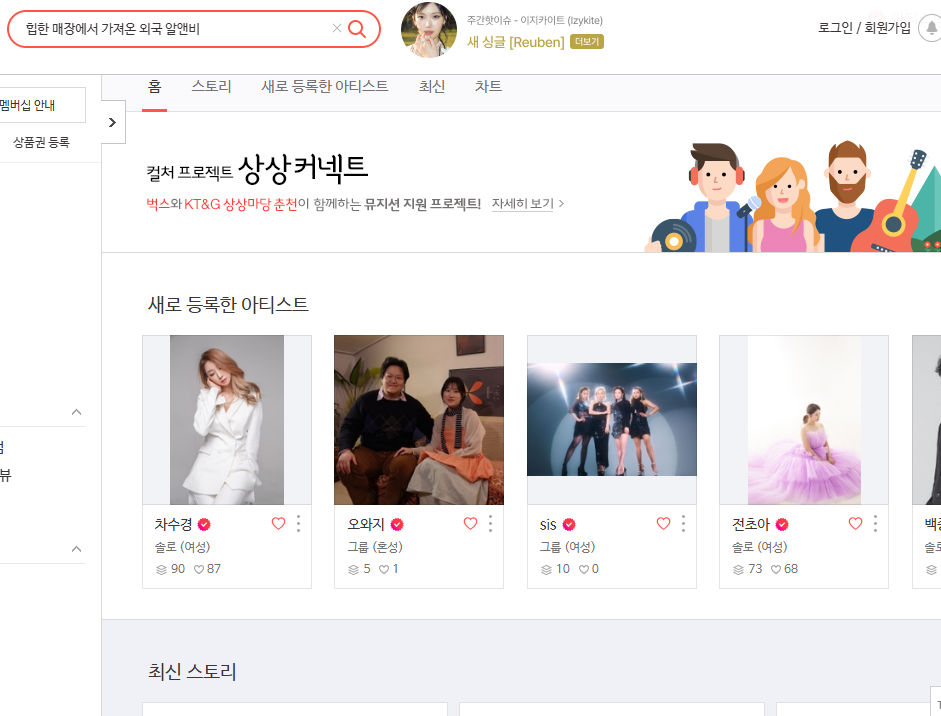Toggle the heart on 차수경's artist card
The height and width of the screenshot is (716, 941).
[x=277, y=522]
